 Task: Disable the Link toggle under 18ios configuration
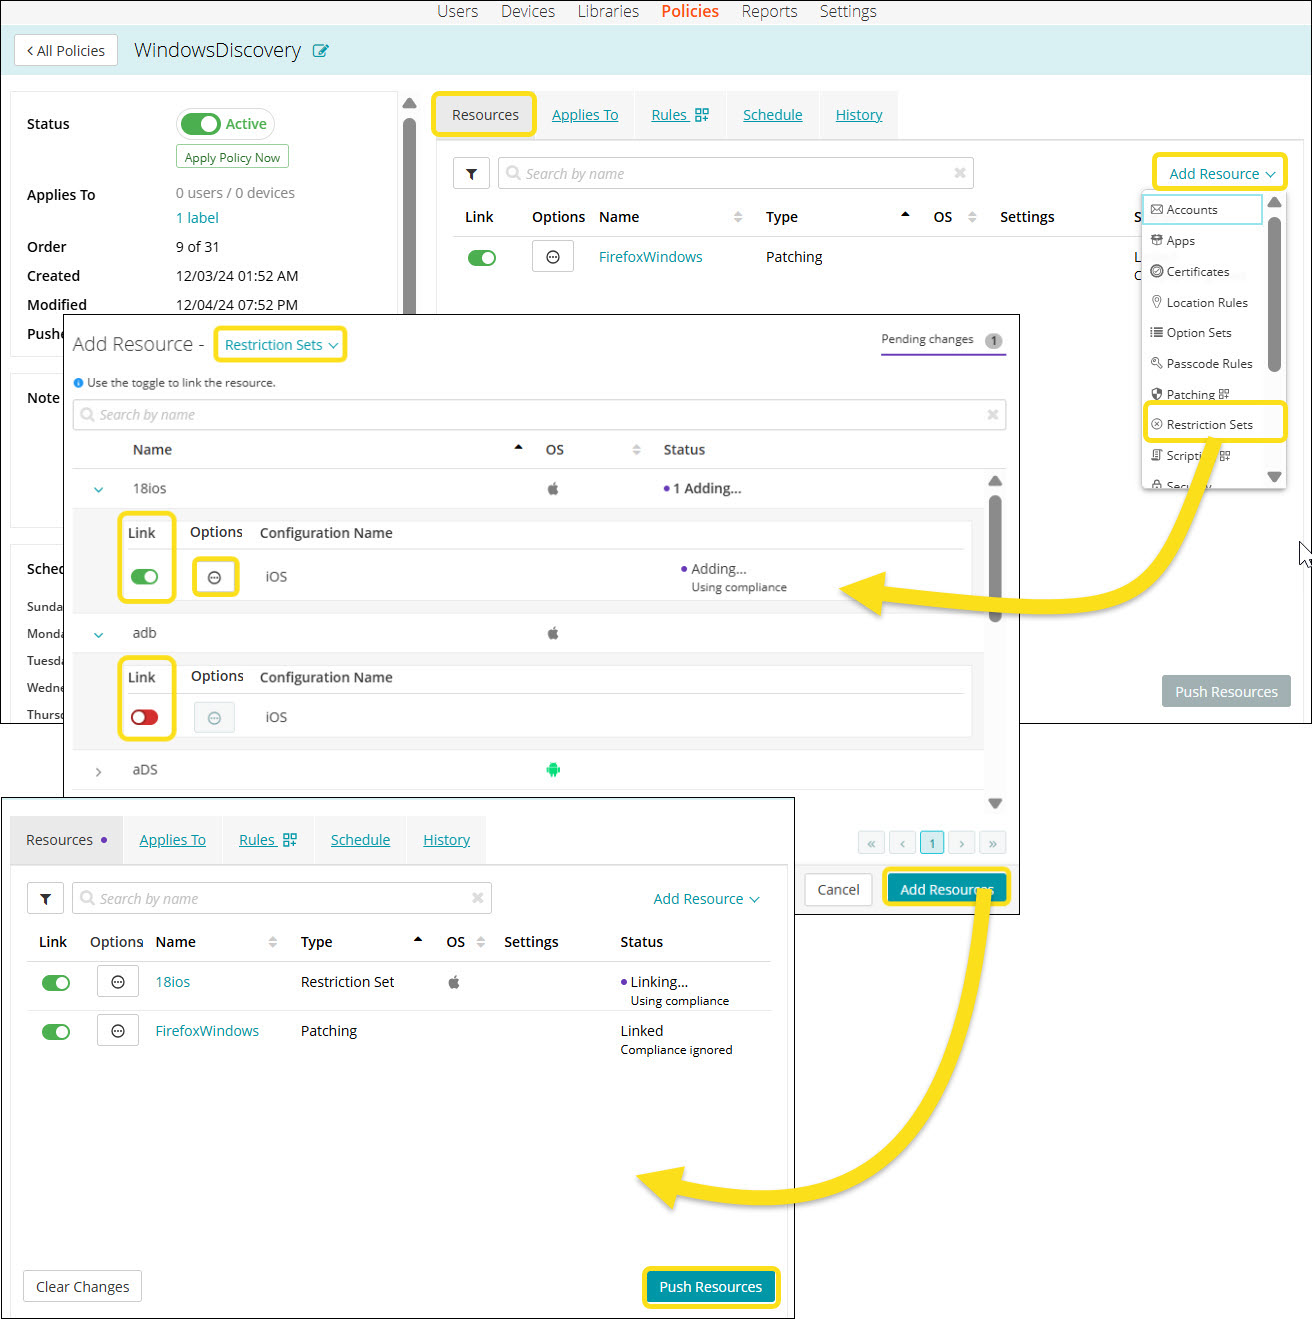pyautogui.click(x=145, y=577)
